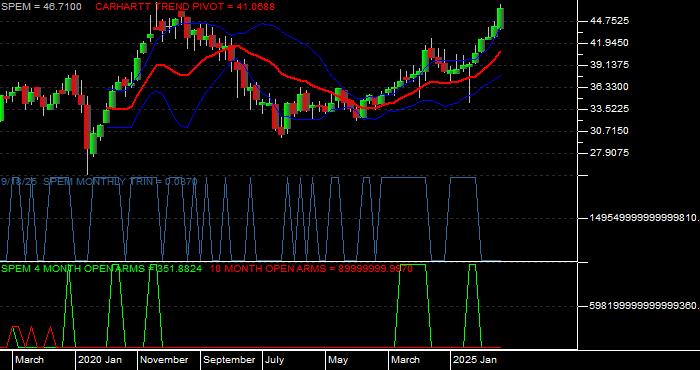The image size is (700, 370).
Task: Pick the 33.5225 price axis value
Action: coord(609,109)
